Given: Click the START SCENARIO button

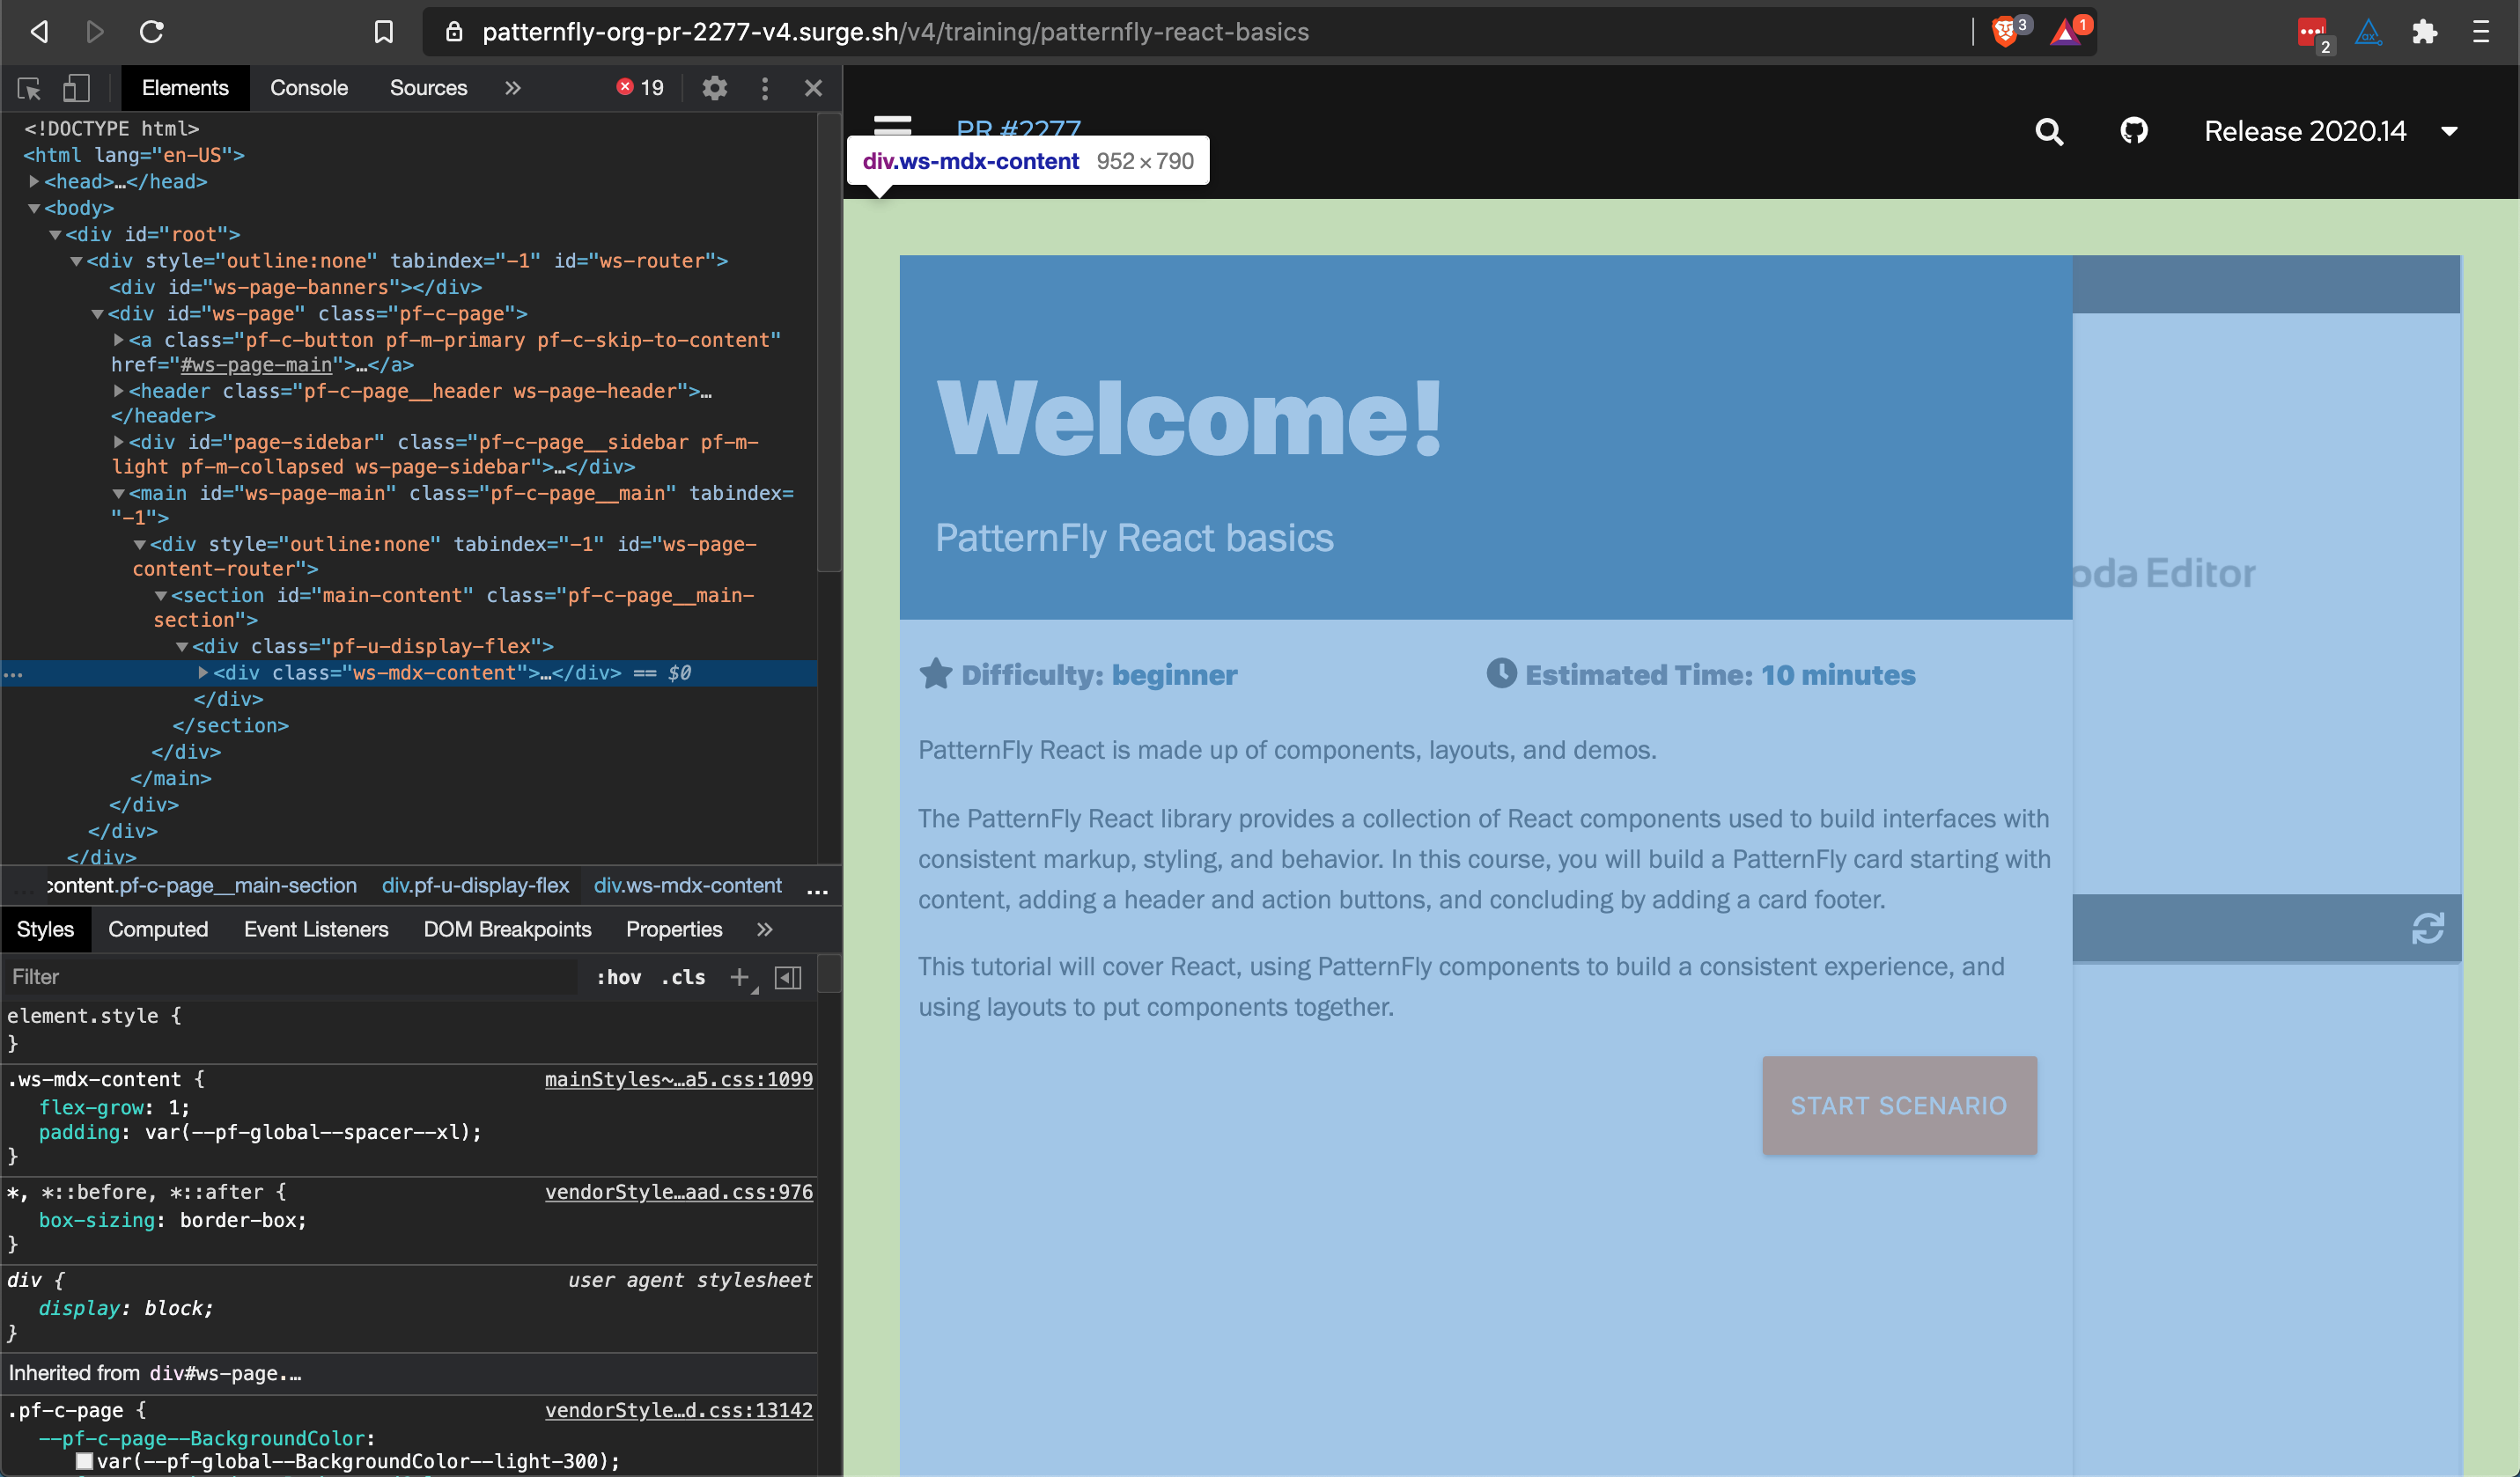Looking at the screenshot, I should tap(1898, 1105).
